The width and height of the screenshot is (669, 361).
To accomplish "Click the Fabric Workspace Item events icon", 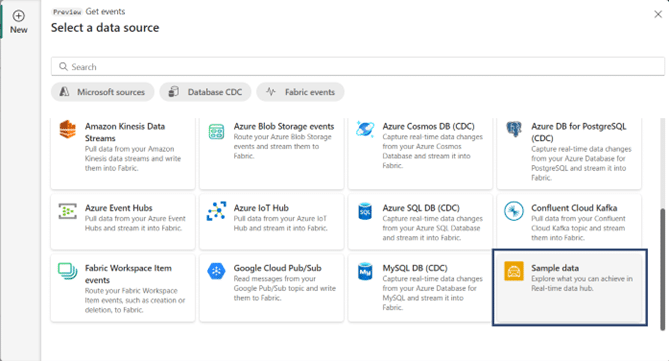I will click(67, 271).
